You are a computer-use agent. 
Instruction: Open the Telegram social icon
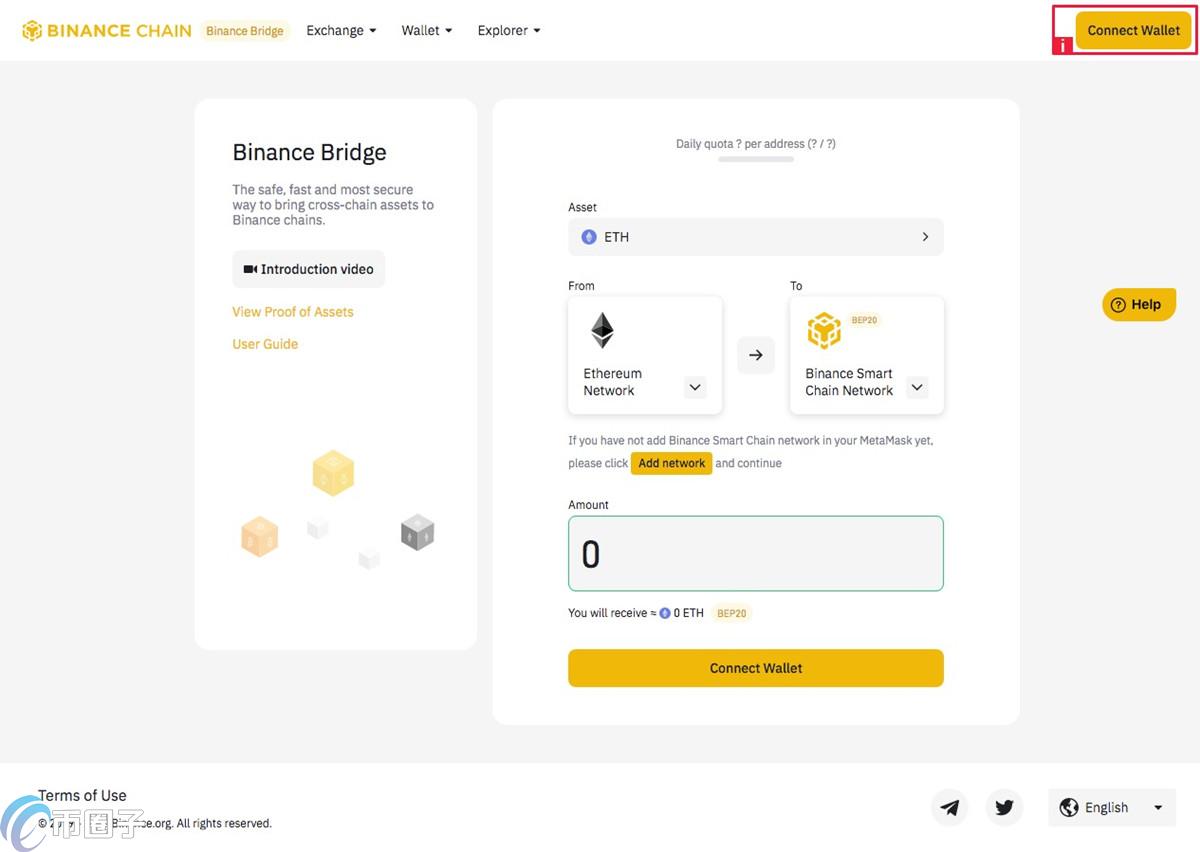tap(950, 807)
